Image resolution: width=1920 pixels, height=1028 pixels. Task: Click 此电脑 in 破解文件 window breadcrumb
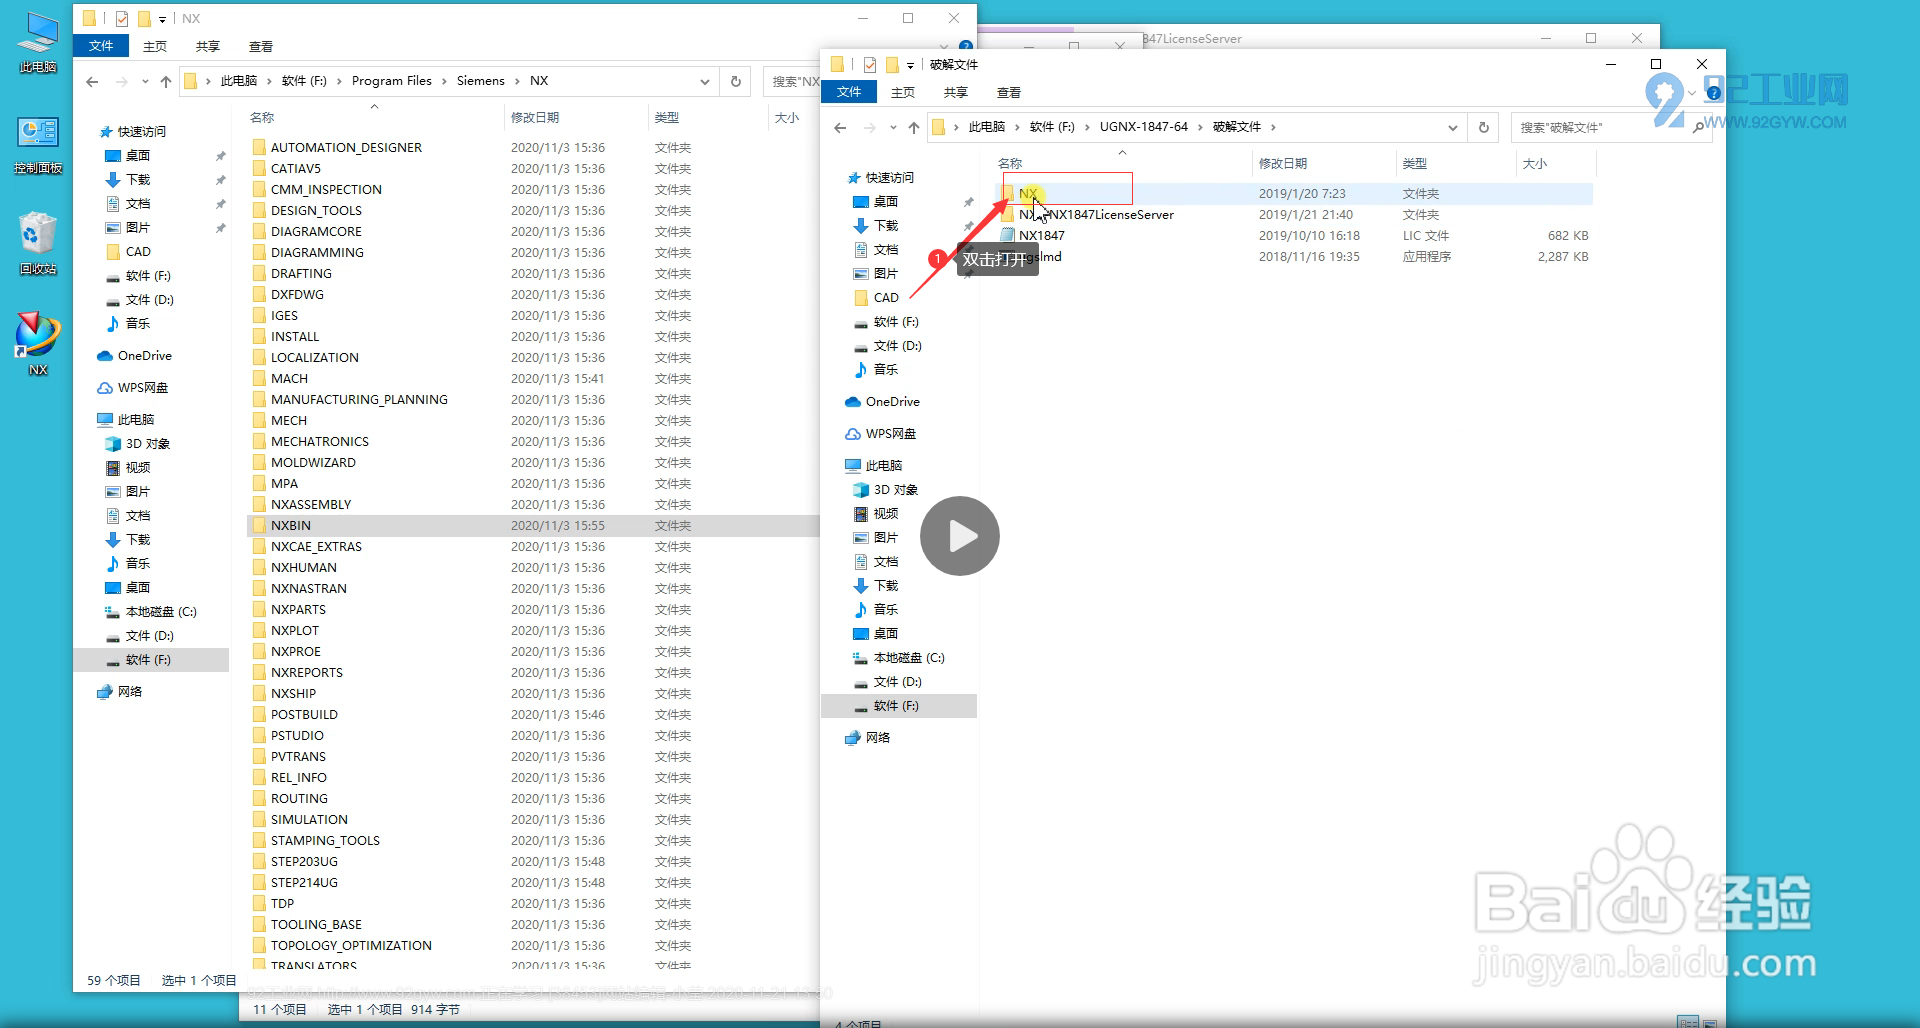pos(987,127)
